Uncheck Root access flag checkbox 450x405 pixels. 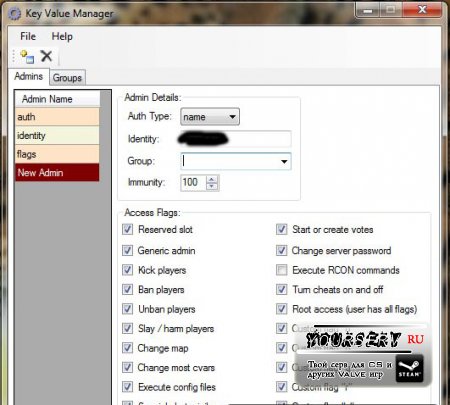click(x=281, y=309)
